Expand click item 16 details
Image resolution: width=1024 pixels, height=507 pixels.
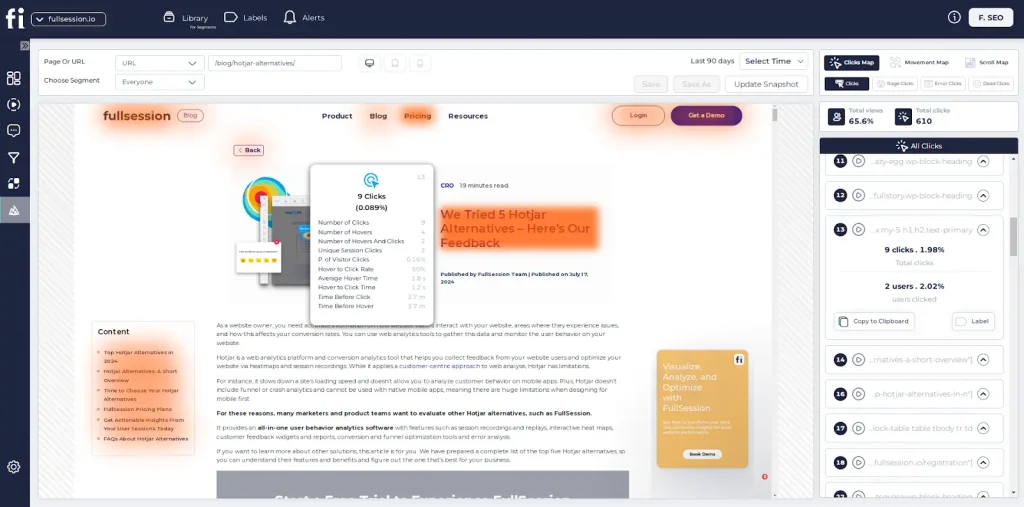(983, 394)
